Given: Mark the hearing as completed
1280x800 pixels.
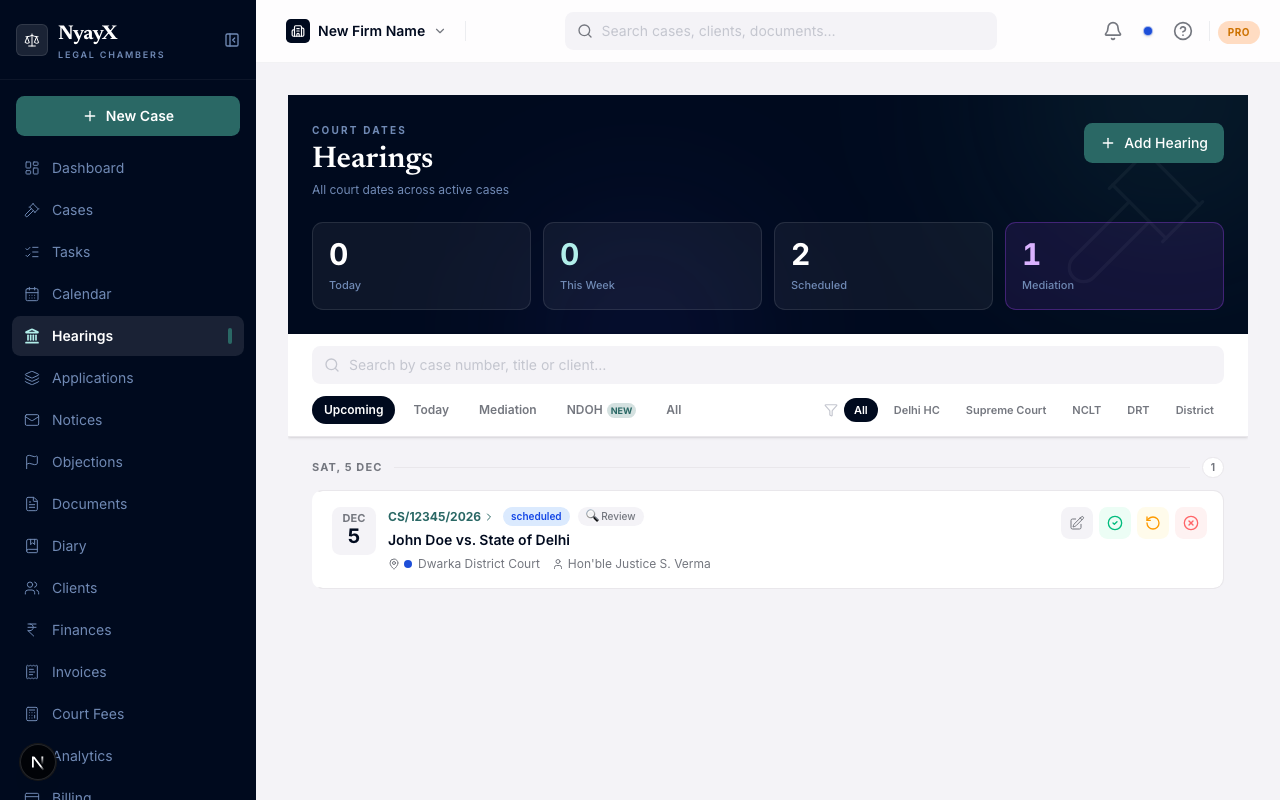Looking at the screenshot, I should pyautogui.click(x=1115, y=523).
